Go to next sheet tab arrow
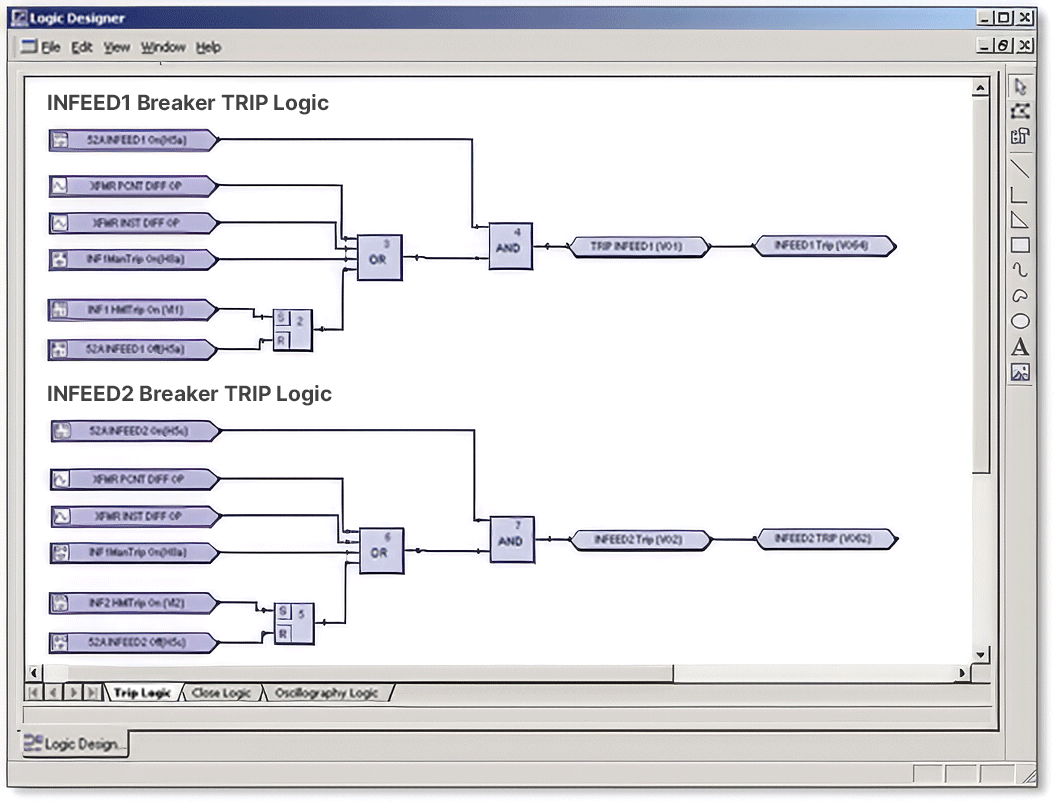This screenshot has width=1054, height=802. [73, 692]
